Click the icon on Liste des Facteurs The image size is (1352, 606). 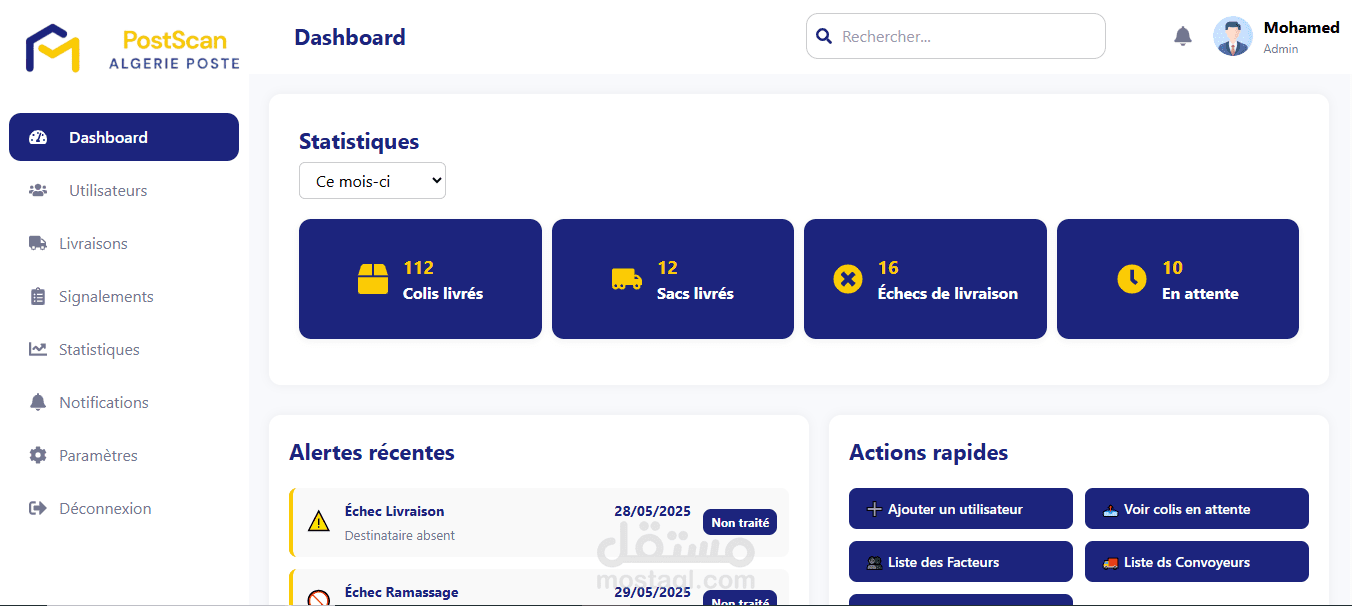coord(874,562)
